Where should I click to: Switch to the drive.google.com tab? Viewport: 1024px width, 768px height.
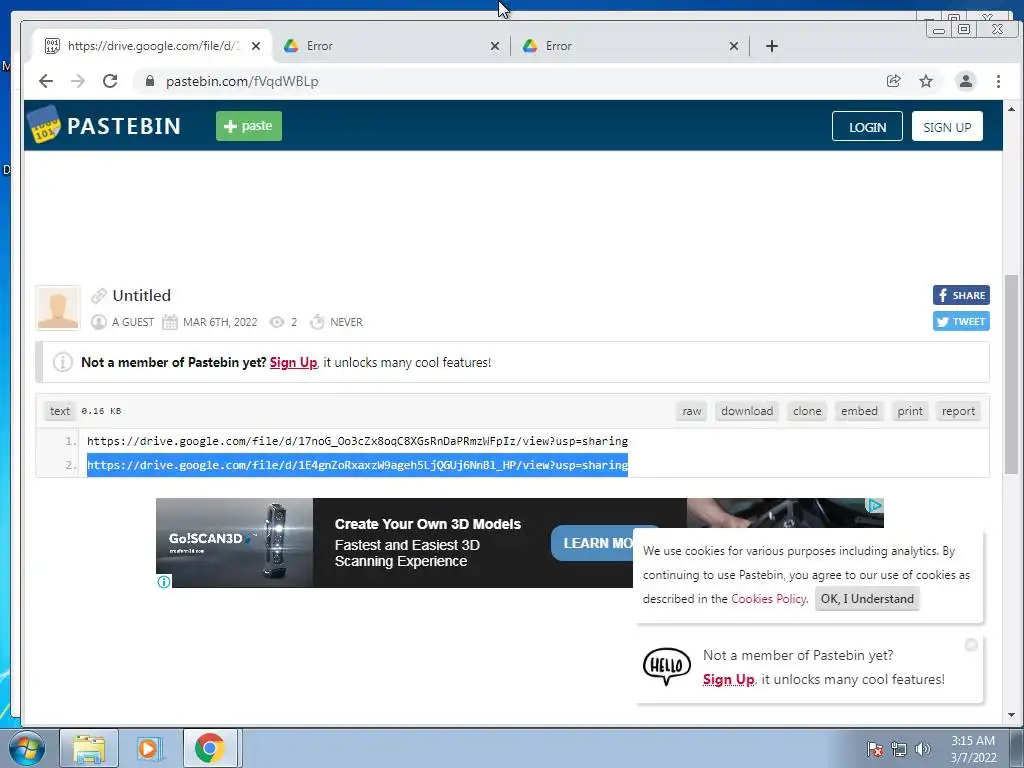[153, 46]
